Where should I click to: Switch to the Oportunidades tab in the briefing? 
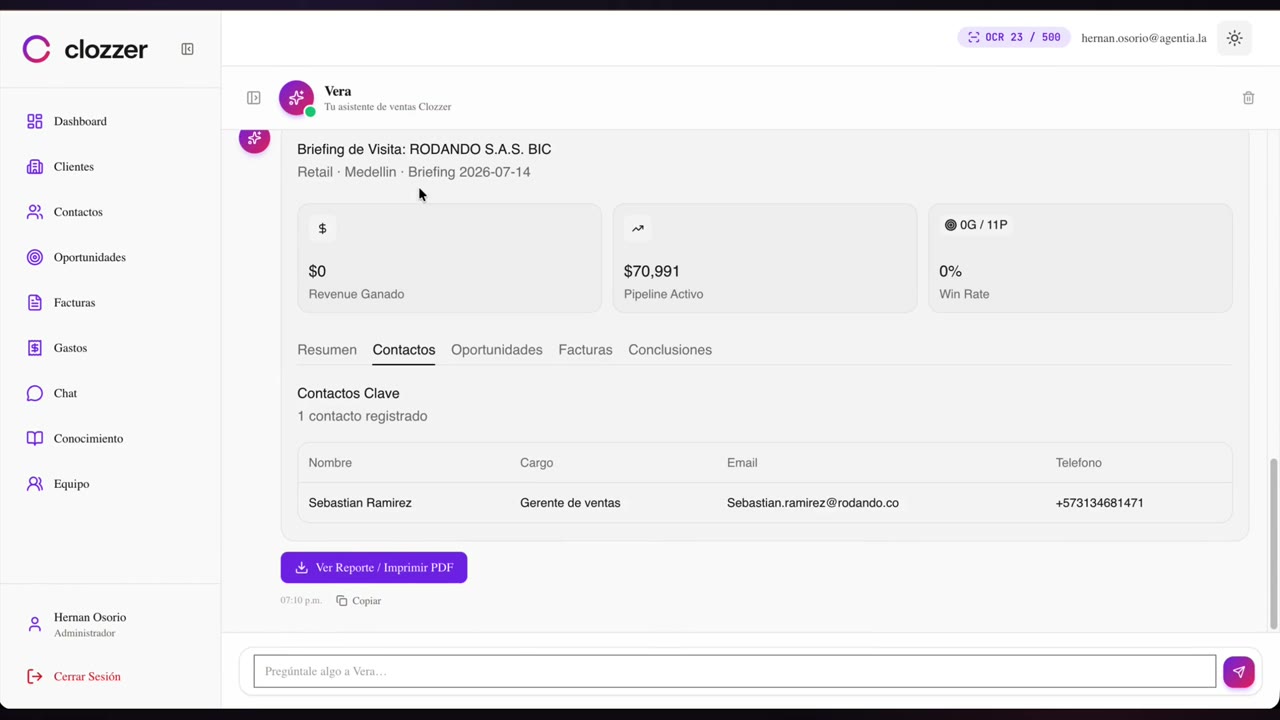click(x=497, y=350)
